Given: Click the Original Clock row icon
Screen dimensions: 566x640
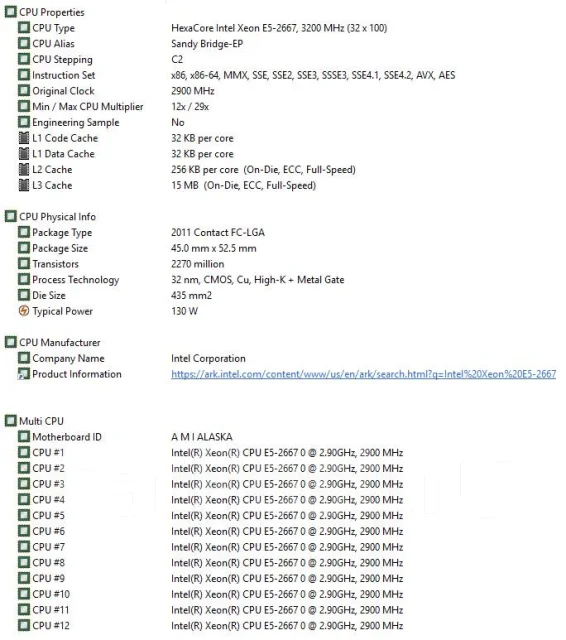Looking at the screenshot, I should click(x=24, y=91).
